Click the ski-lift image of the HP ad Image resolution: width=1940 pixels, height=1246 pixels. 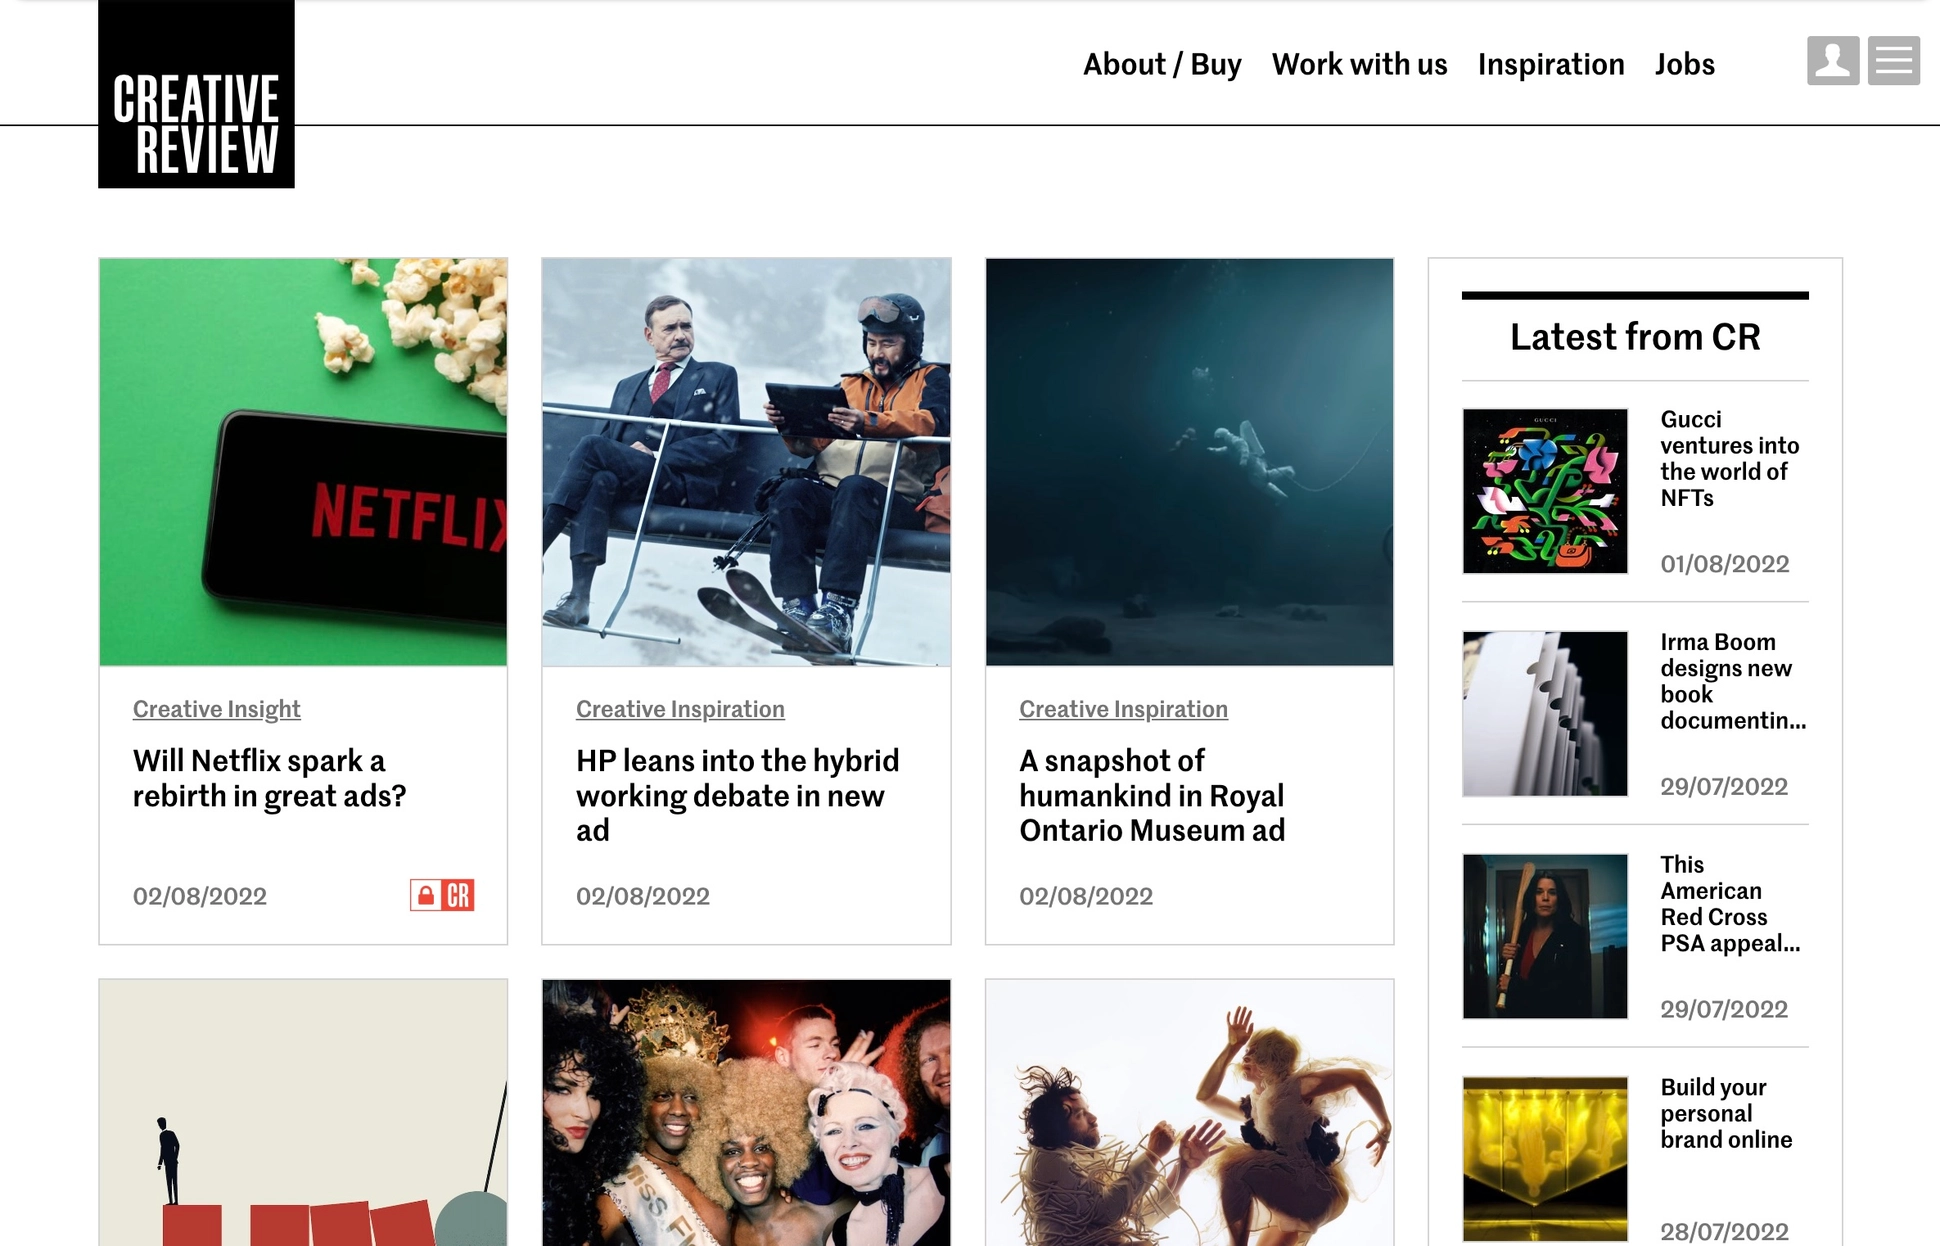pos(746,463)
